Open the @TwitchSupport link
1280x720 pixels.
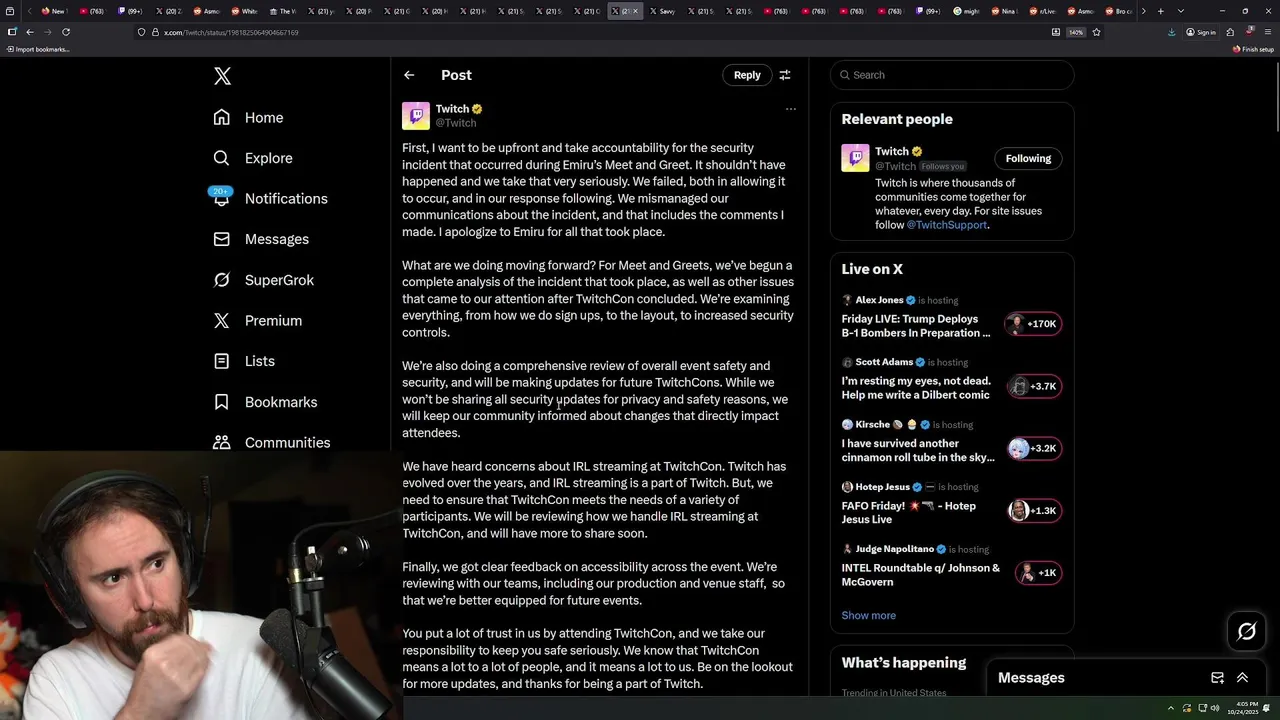tap(946, 225)
